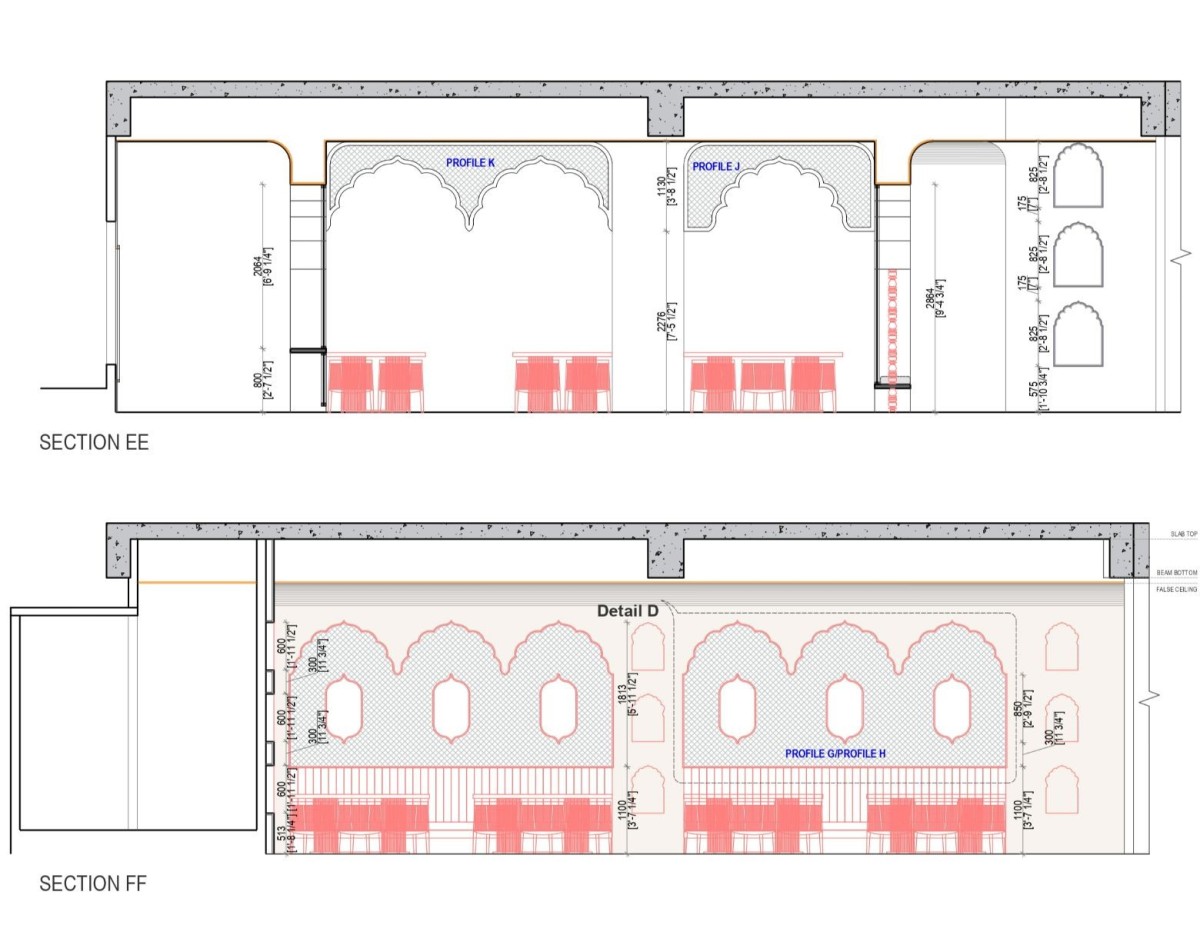Screen dimensions: 1200x945
Task: Click the SECTION FF title label
Action: pos(93,884)
